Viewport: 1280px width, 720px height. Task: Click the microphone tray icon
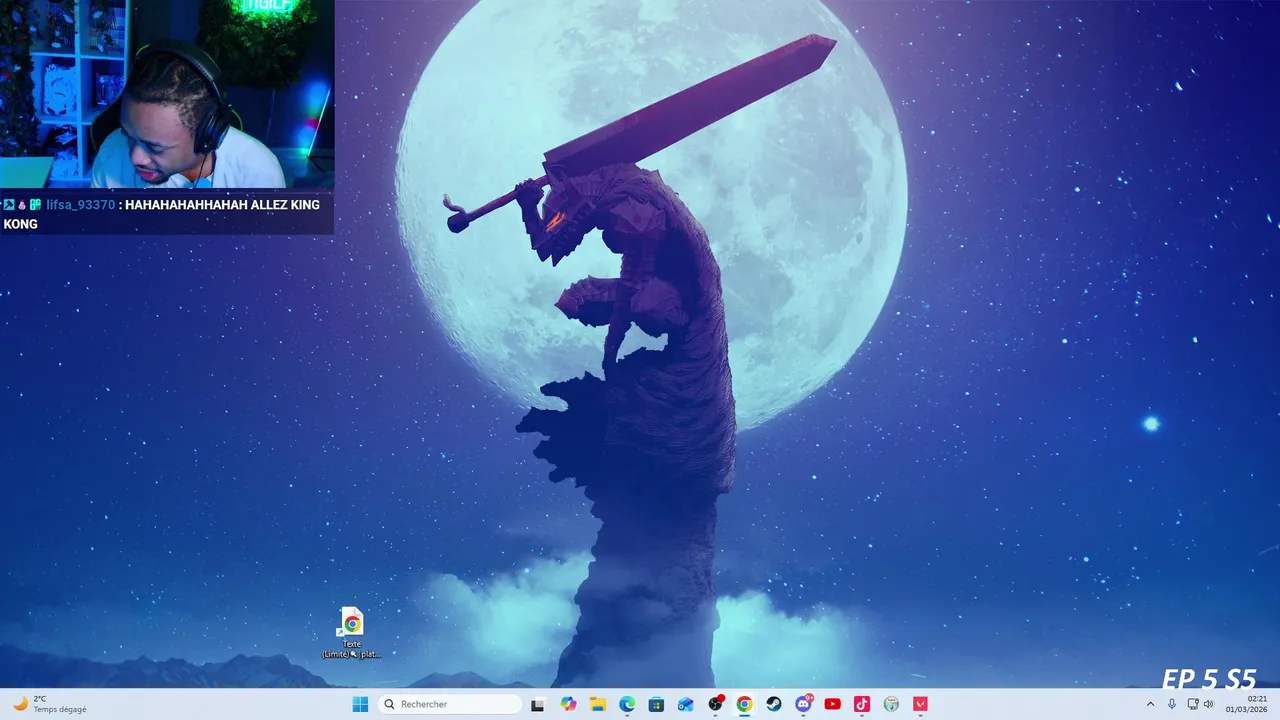[x=1172, y=704]
